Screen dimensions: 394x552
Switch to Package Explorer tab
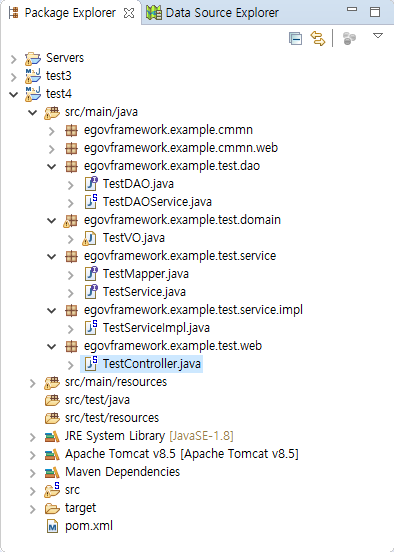pyautogui.click(x=70, y=13)
